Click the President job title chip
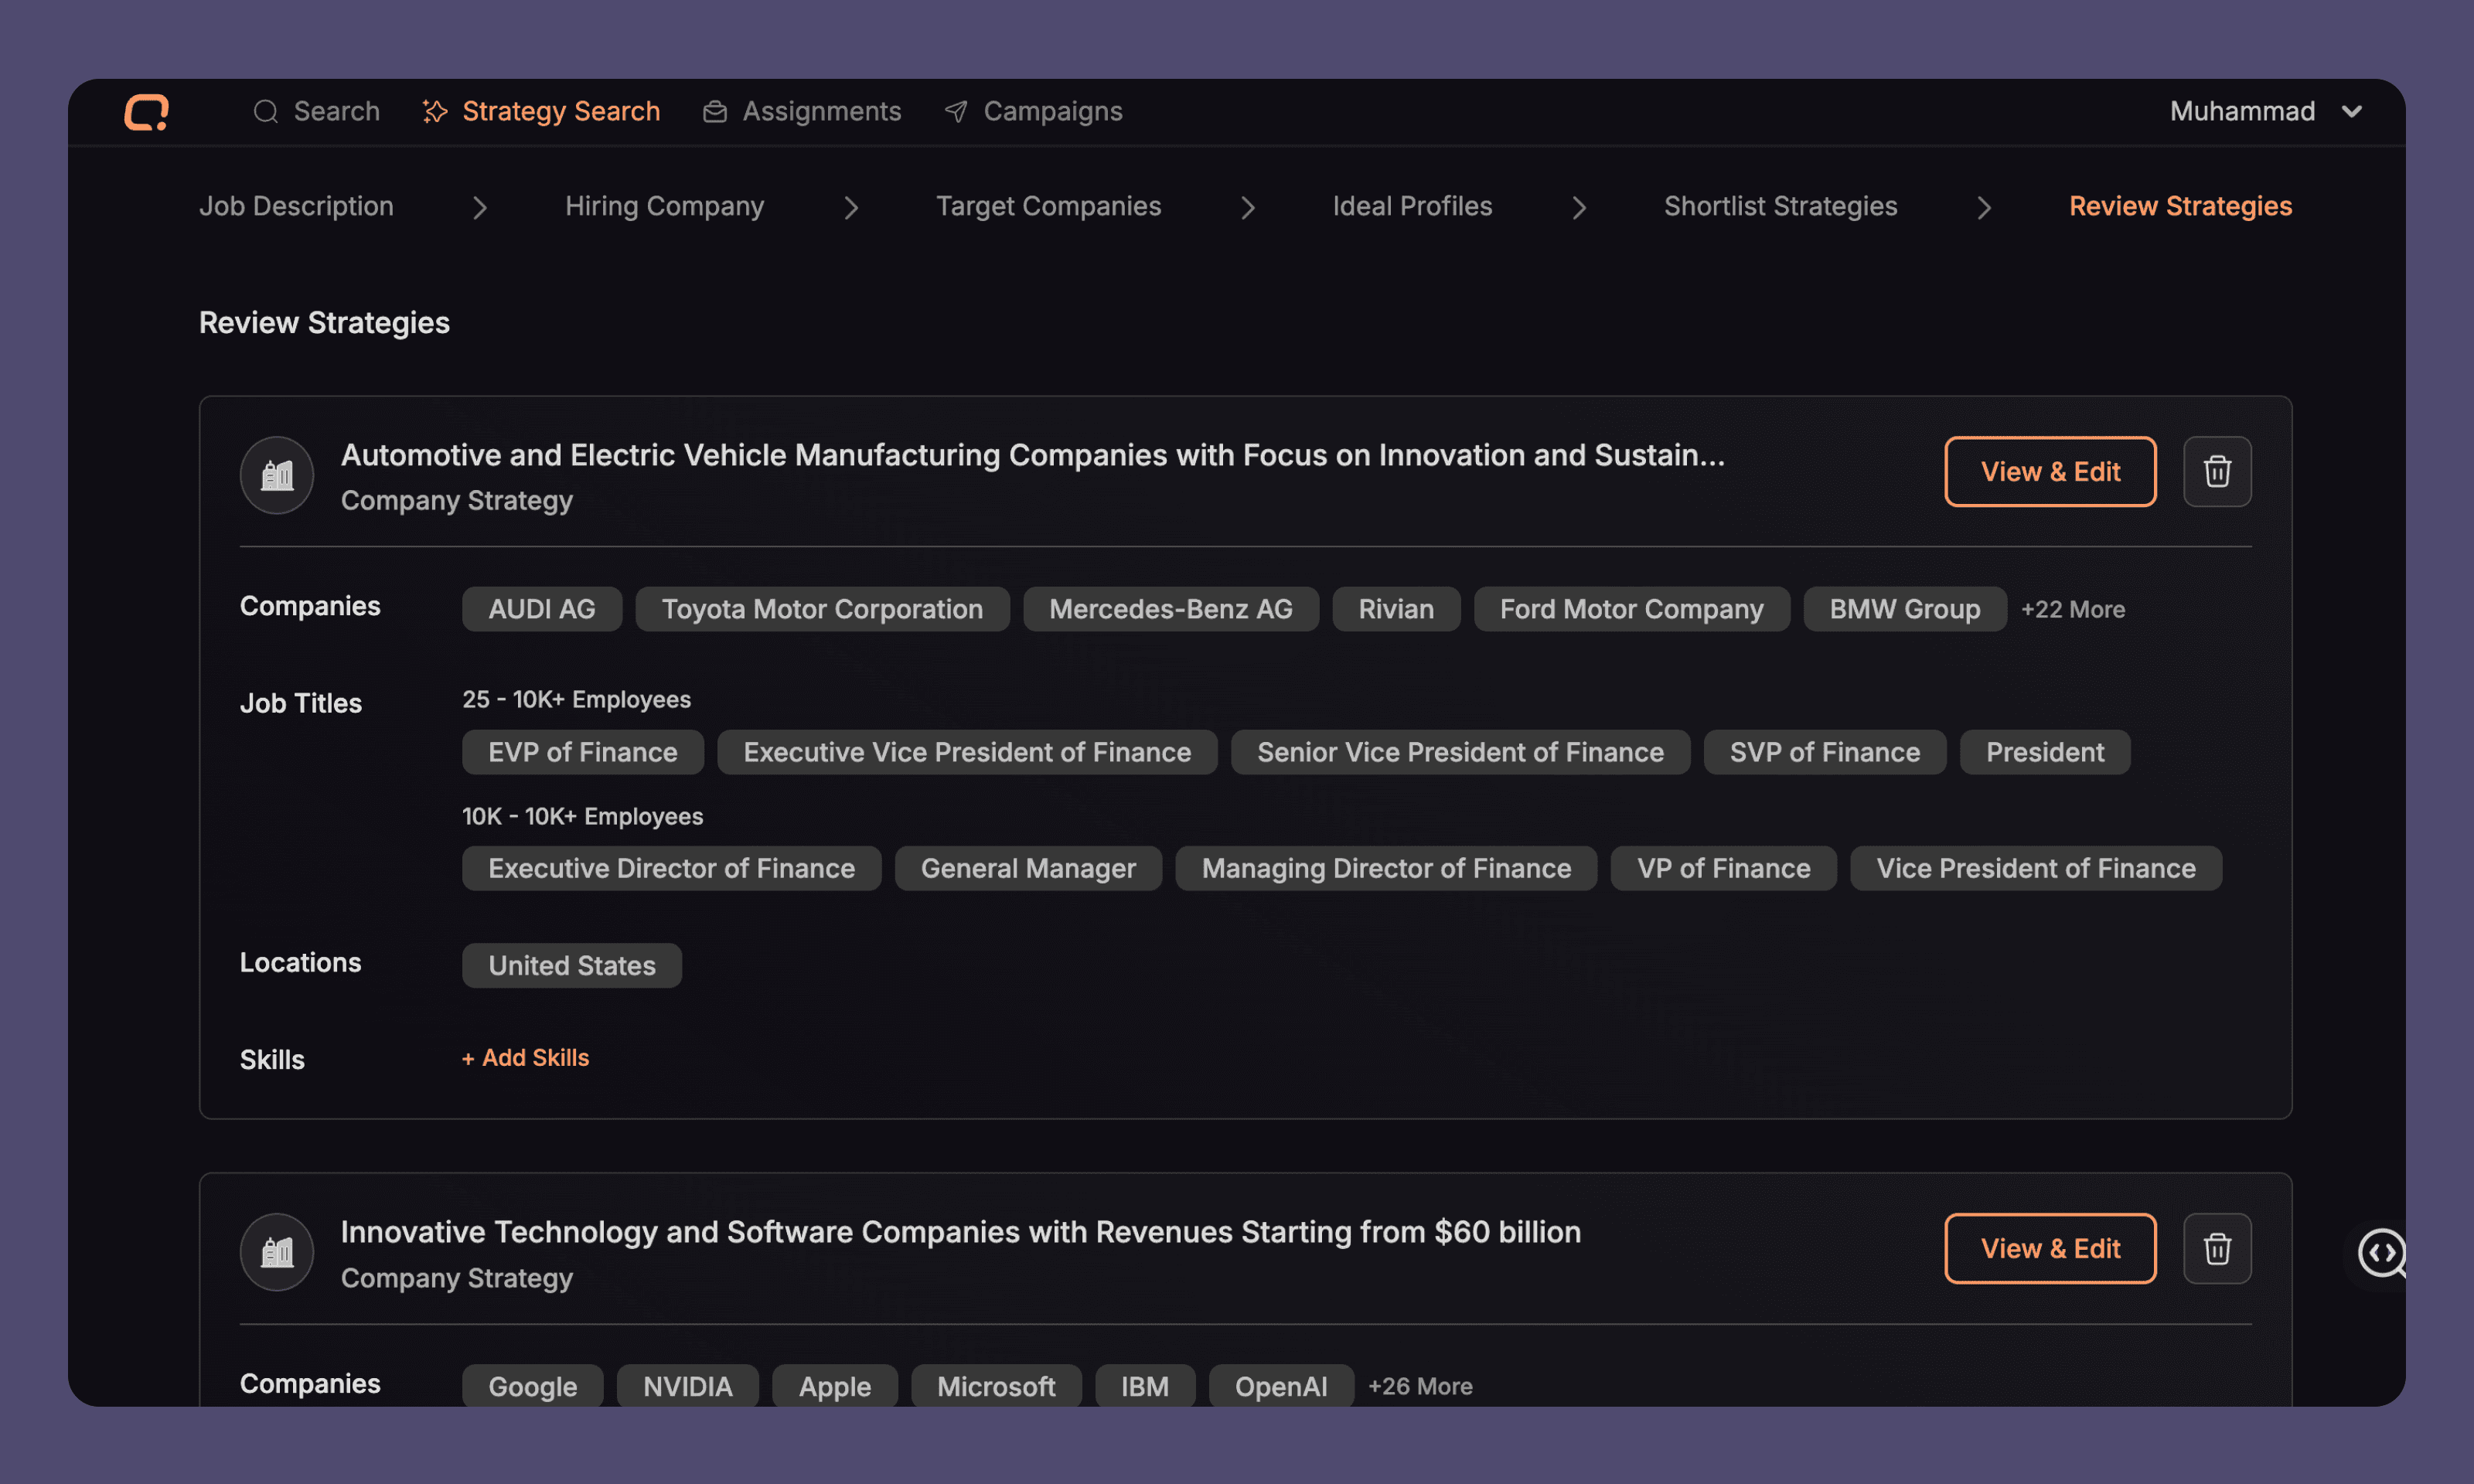The image size is (2474, 1484). pos(2045,752)
